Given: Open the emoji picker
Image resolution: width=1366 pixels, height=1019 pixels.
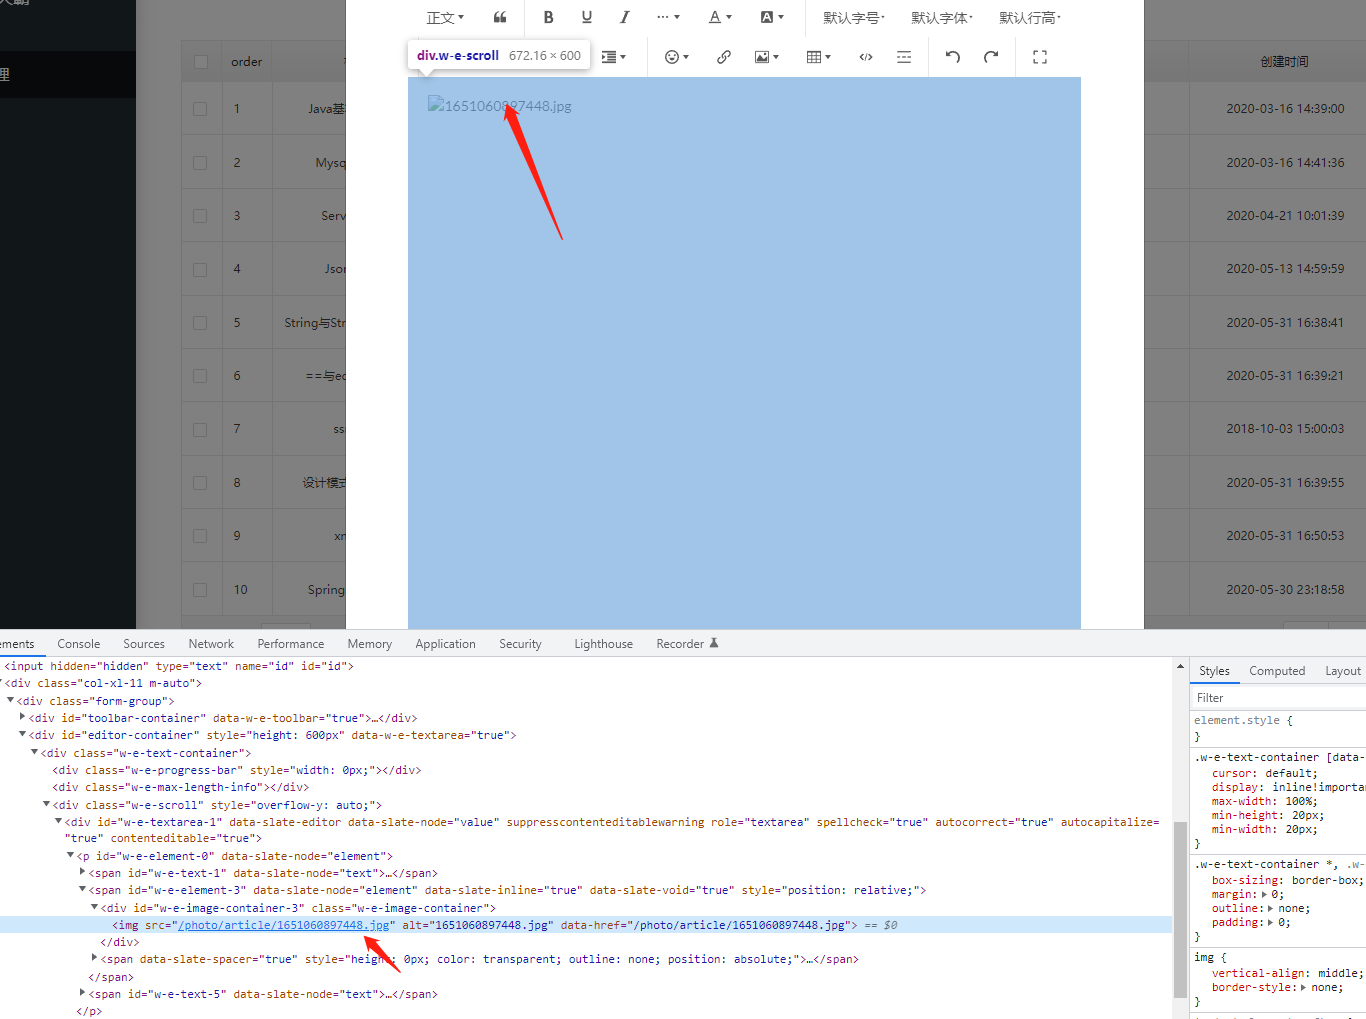Looking at the screenshot, I should 673,56.
